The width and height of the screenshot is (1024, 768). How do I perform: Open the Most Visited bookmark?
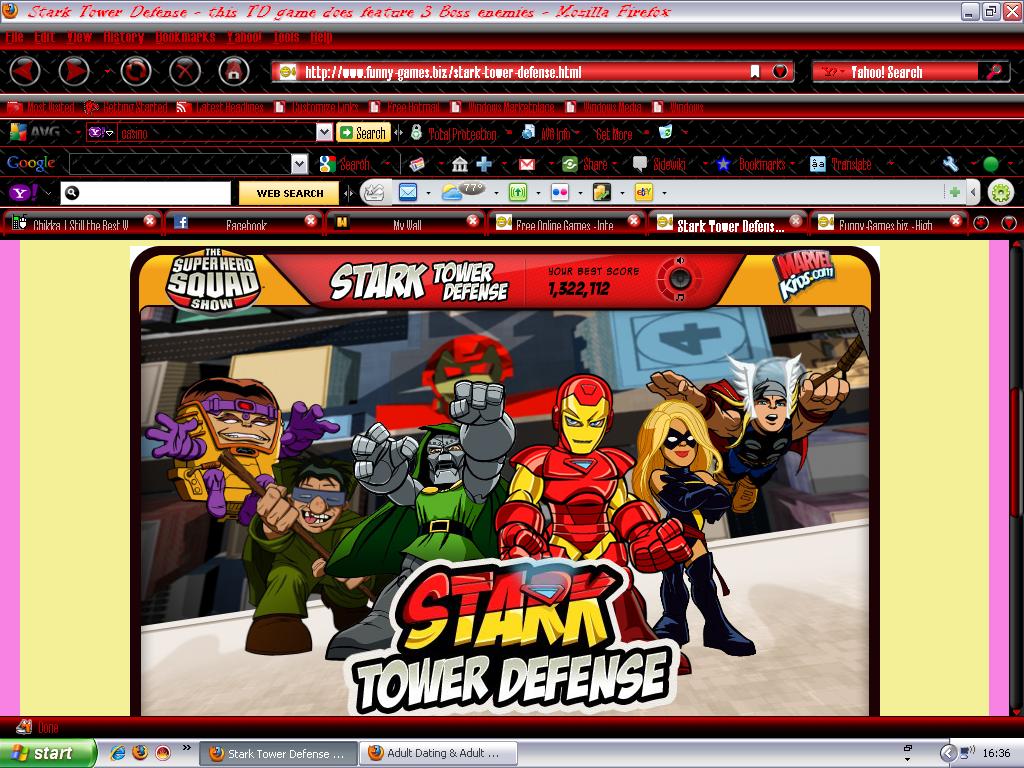[40, 107]
